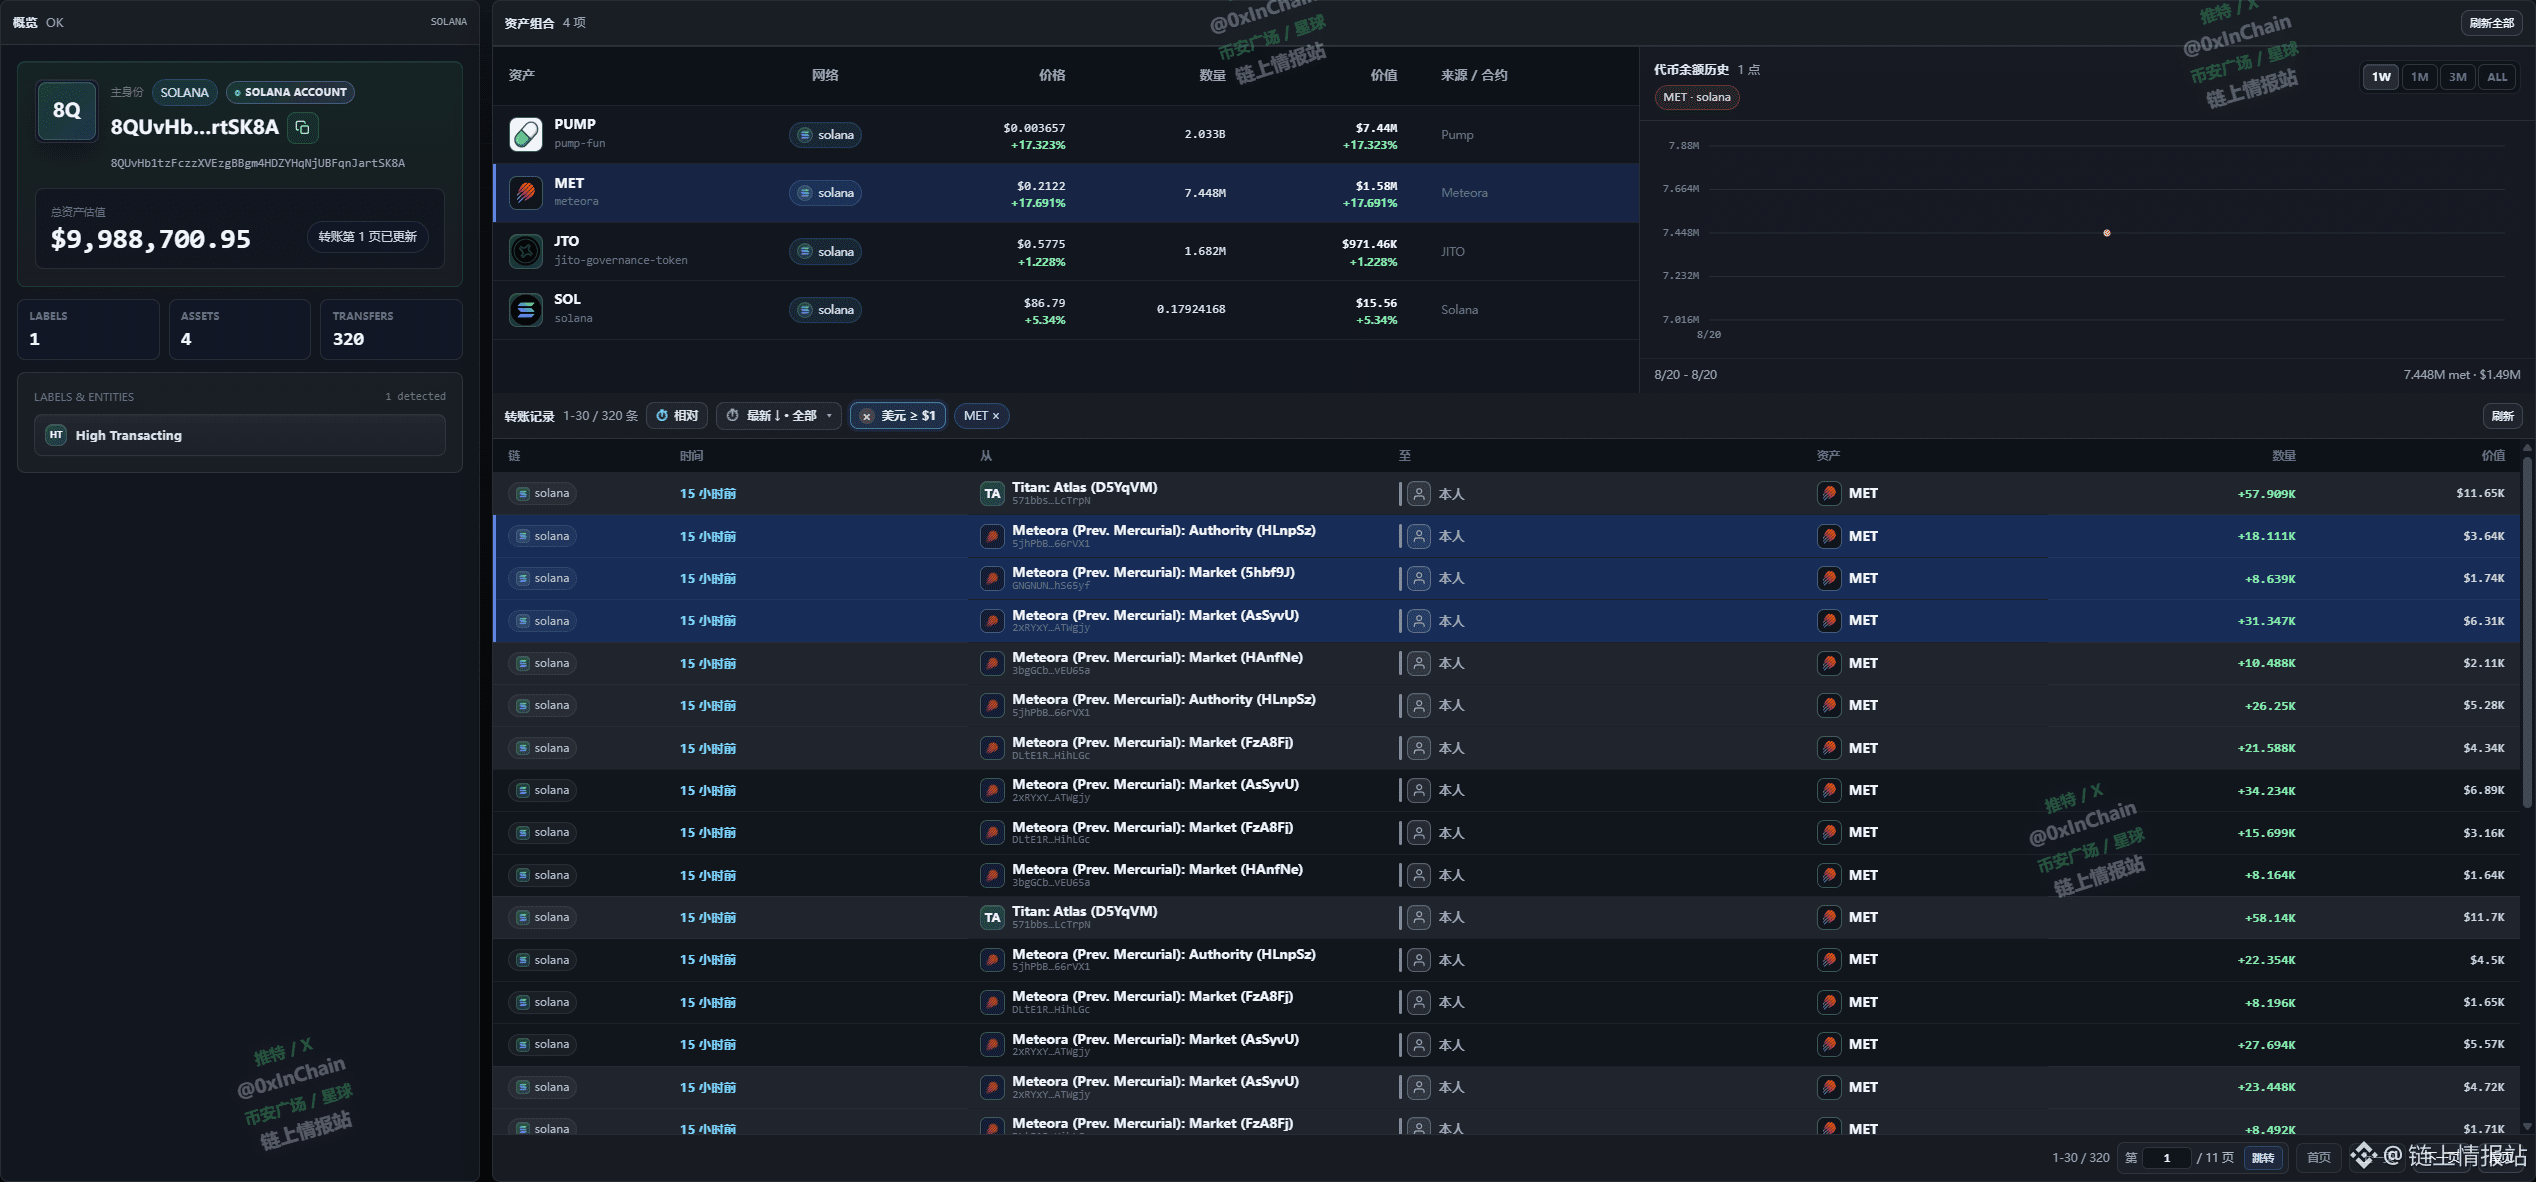The width and height of the screenshot is (2536, 1182).
Task: Click the recipient person icon in the $6.31K row
Action: tap(1418, 621)
